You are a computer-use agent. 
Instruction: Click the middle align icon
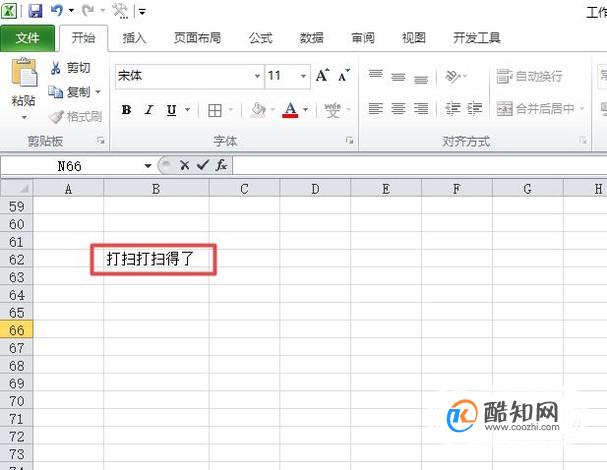398,76
